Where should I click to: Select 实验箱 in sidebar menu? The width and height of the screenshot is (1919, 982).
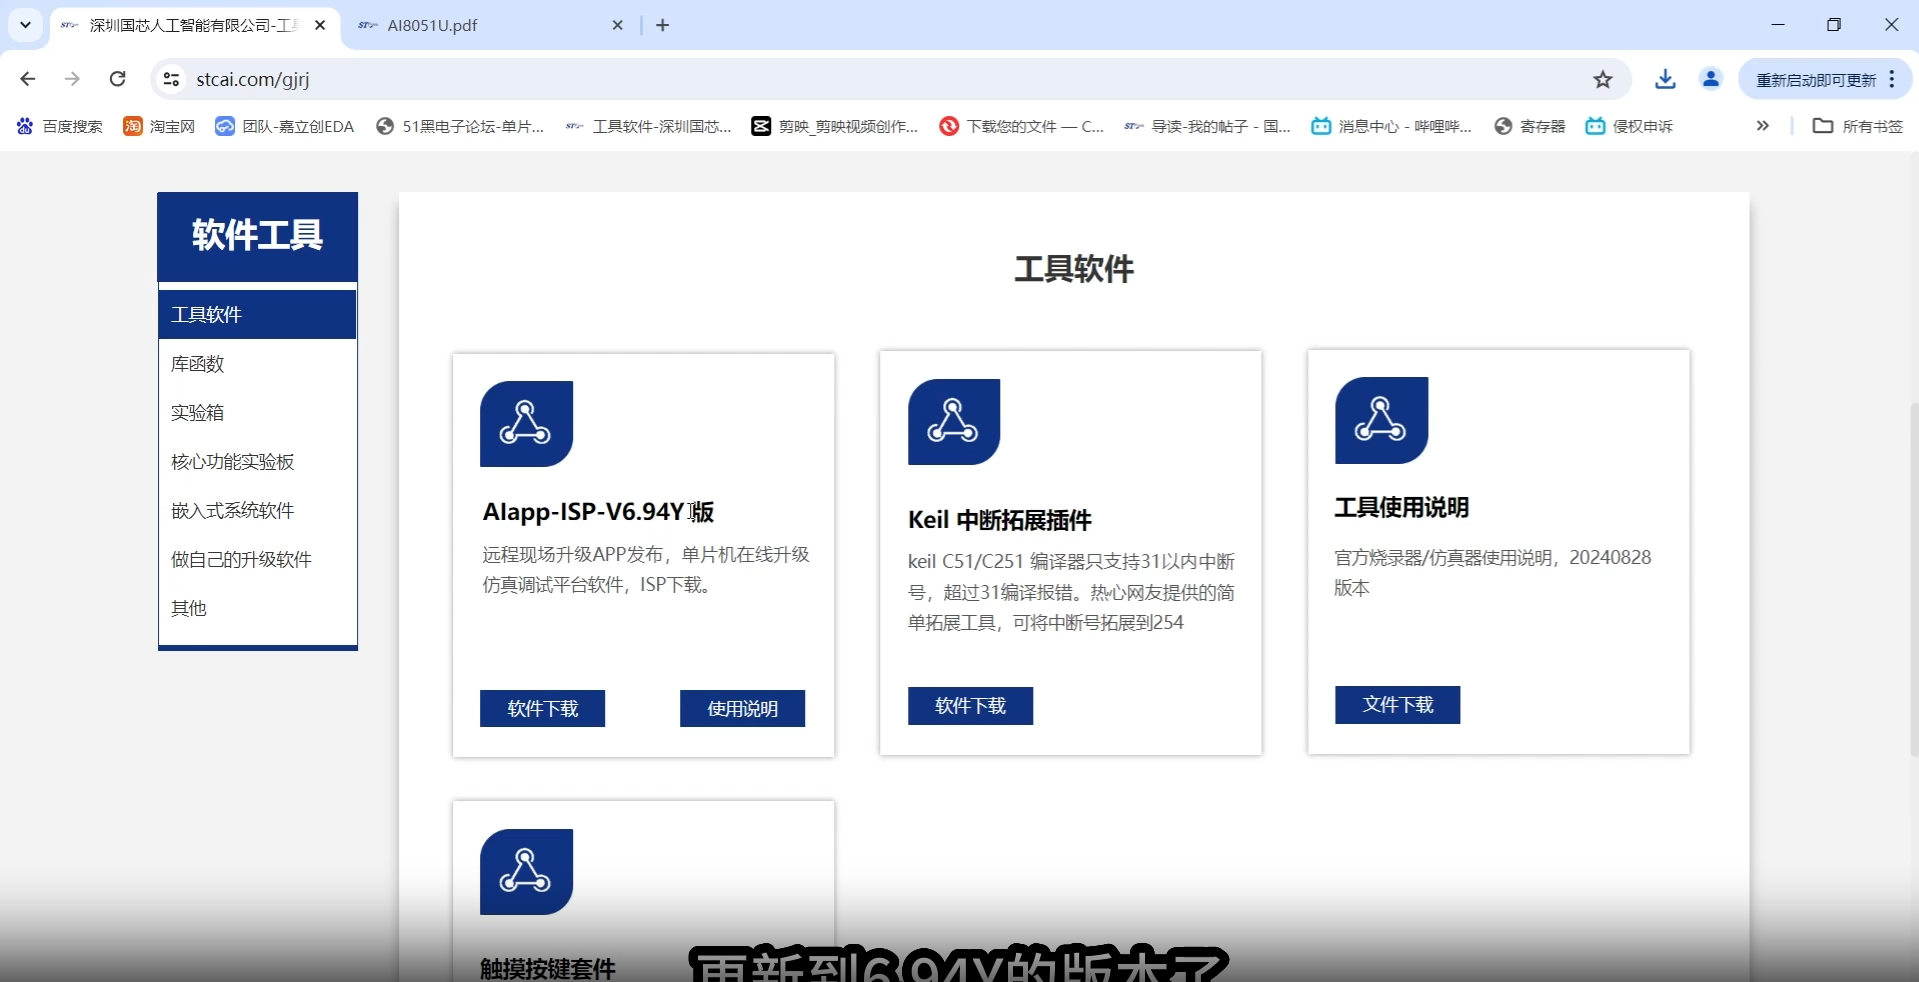(257, 413)
